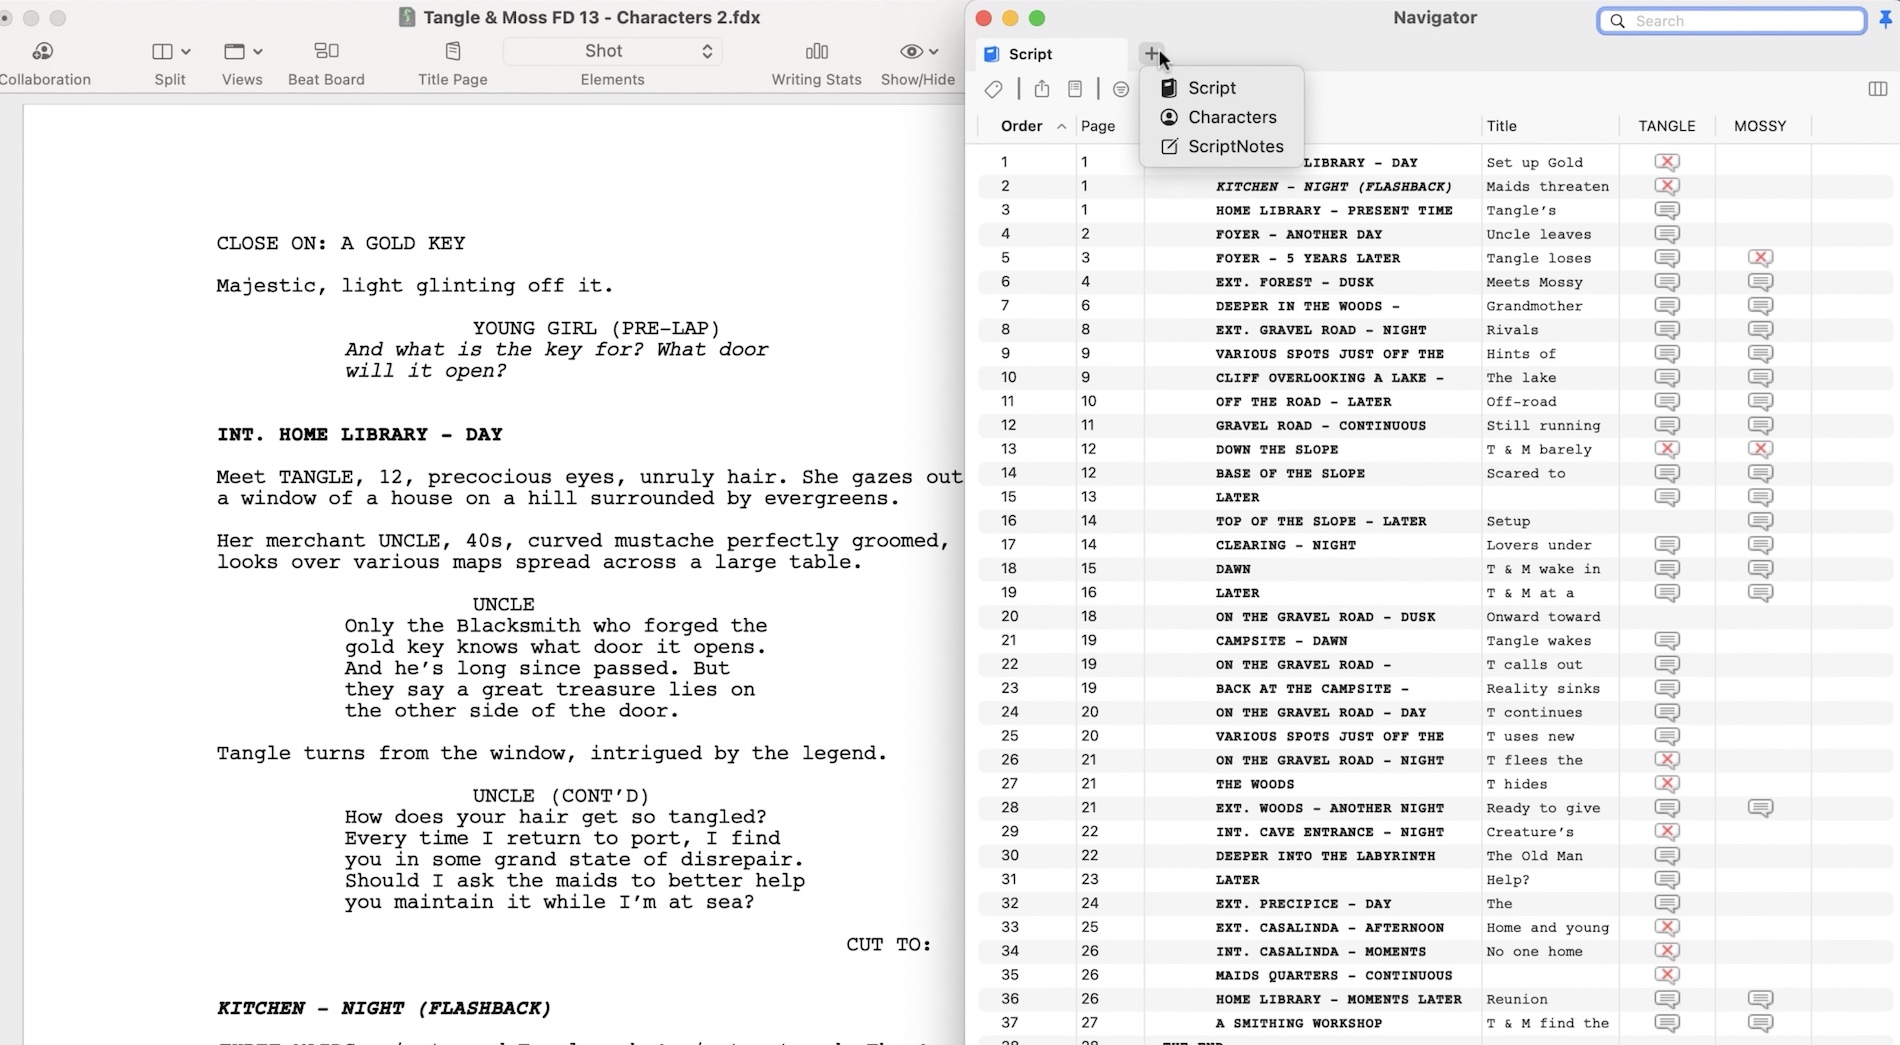Click the tag icon in Navigator toolbar
This screenshot has width=1900, height=1045.
(x=993, y=90)
